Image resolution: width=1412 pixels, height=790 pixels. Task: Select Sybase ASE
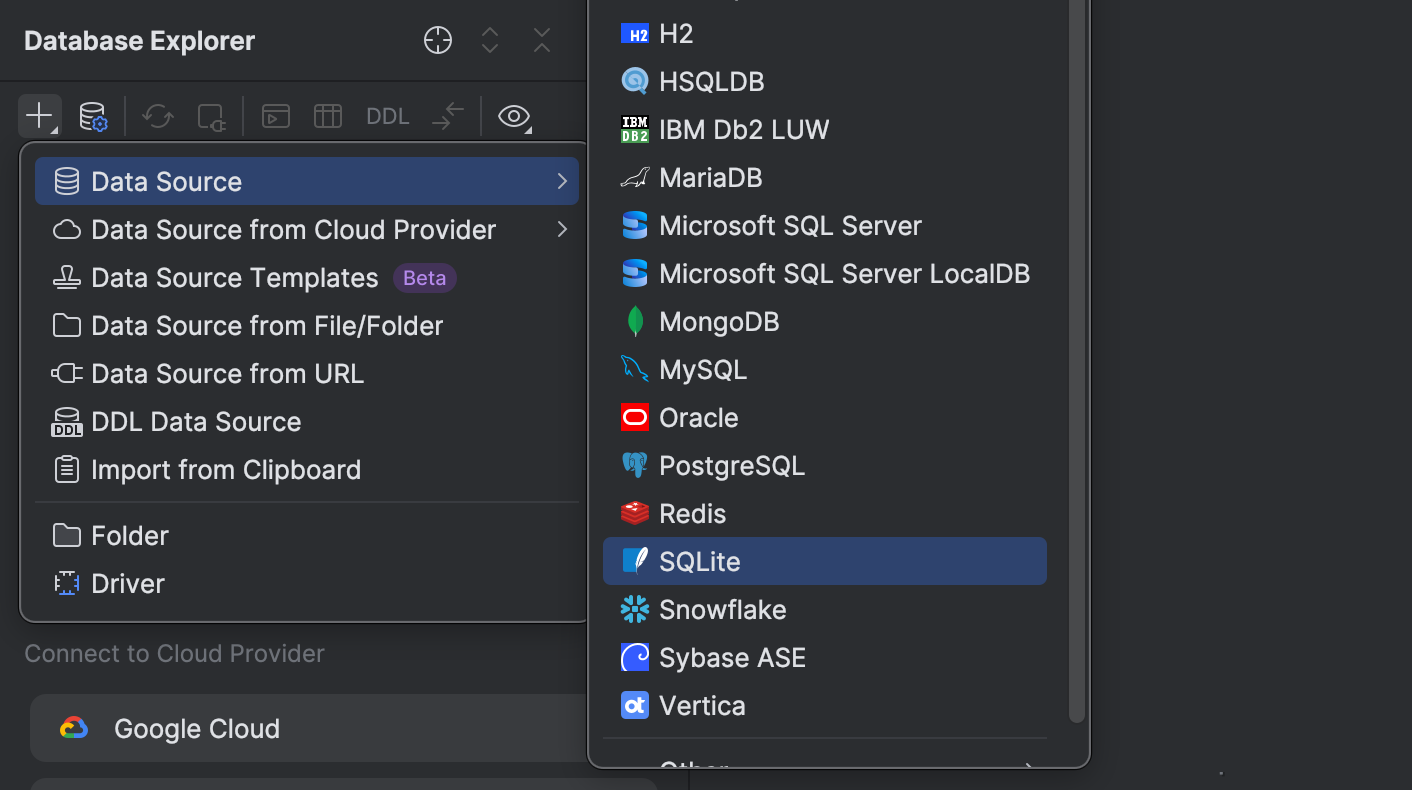click(x=825, y=657)
